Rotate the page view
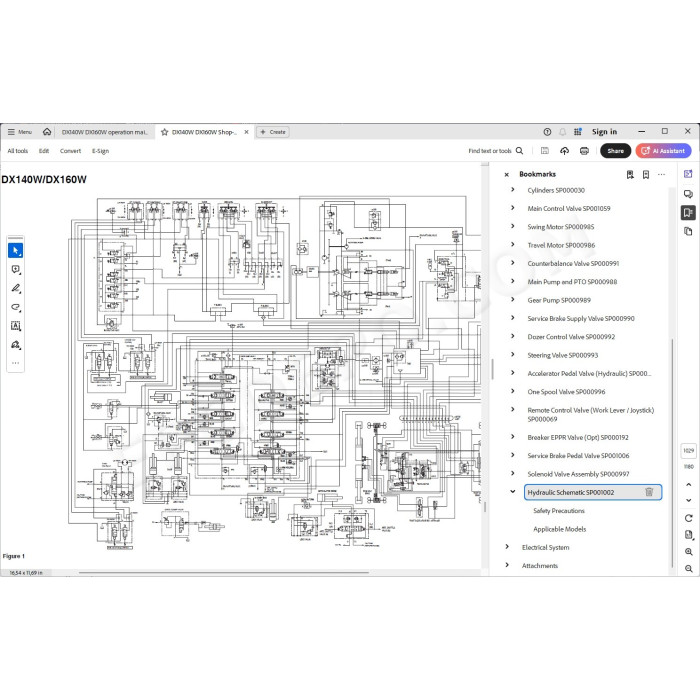The image size is (700, 700). [688, 518]
